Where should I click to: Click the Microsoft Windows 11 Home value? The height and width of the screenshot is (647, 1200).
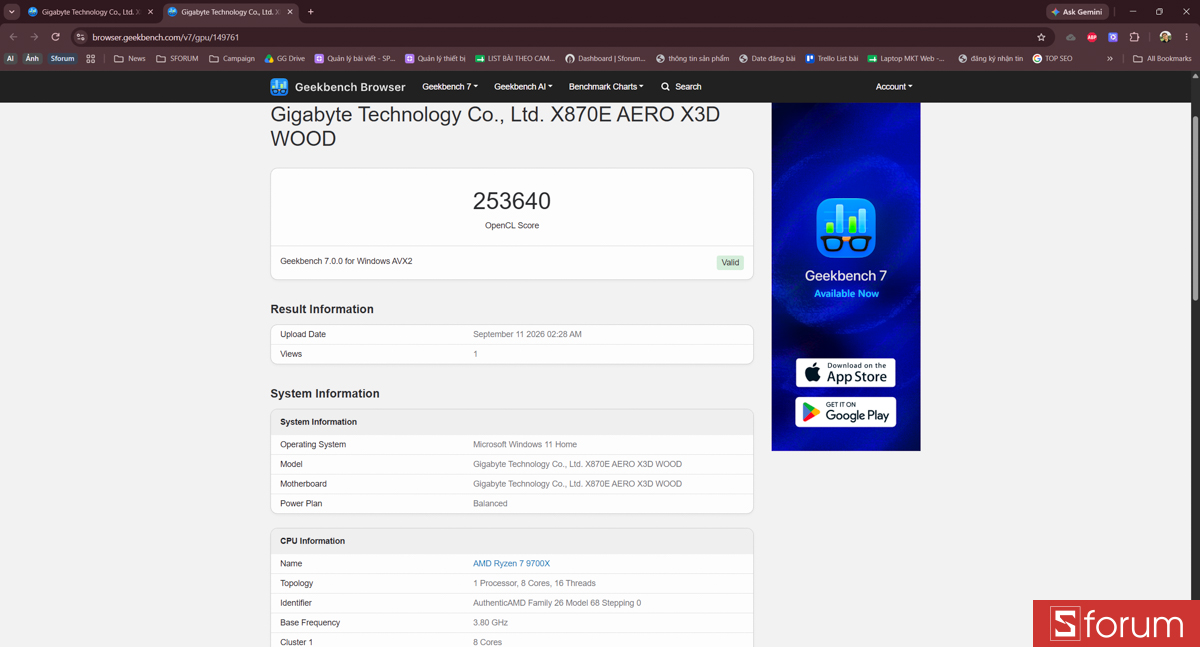point(525,445)
